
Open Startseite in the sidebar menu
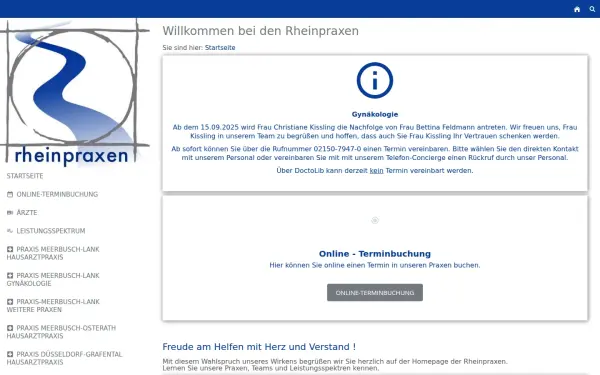pos(25,176)
